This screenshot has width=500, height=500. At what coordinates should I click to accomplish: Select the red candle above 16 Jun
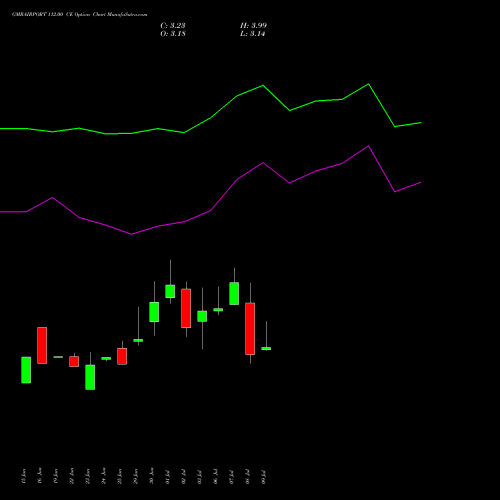click(x=42, y=345)
